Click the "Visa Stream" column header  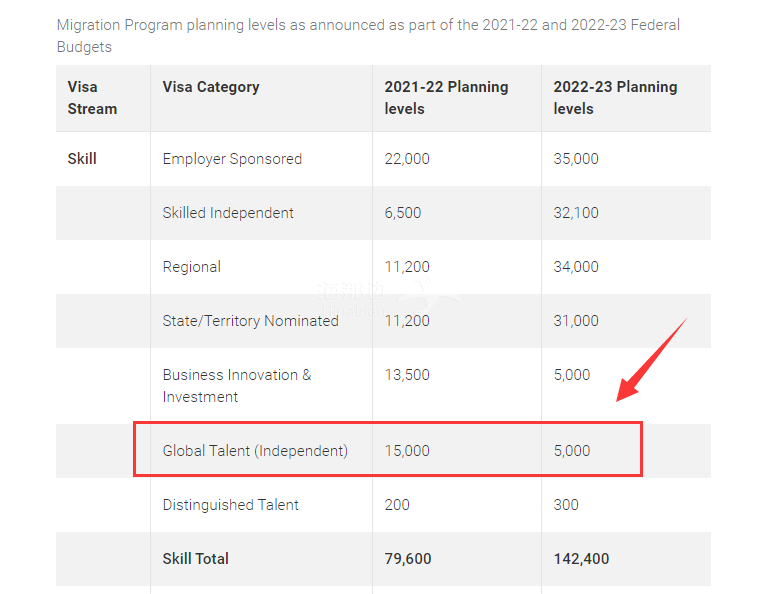pos(92,98)
